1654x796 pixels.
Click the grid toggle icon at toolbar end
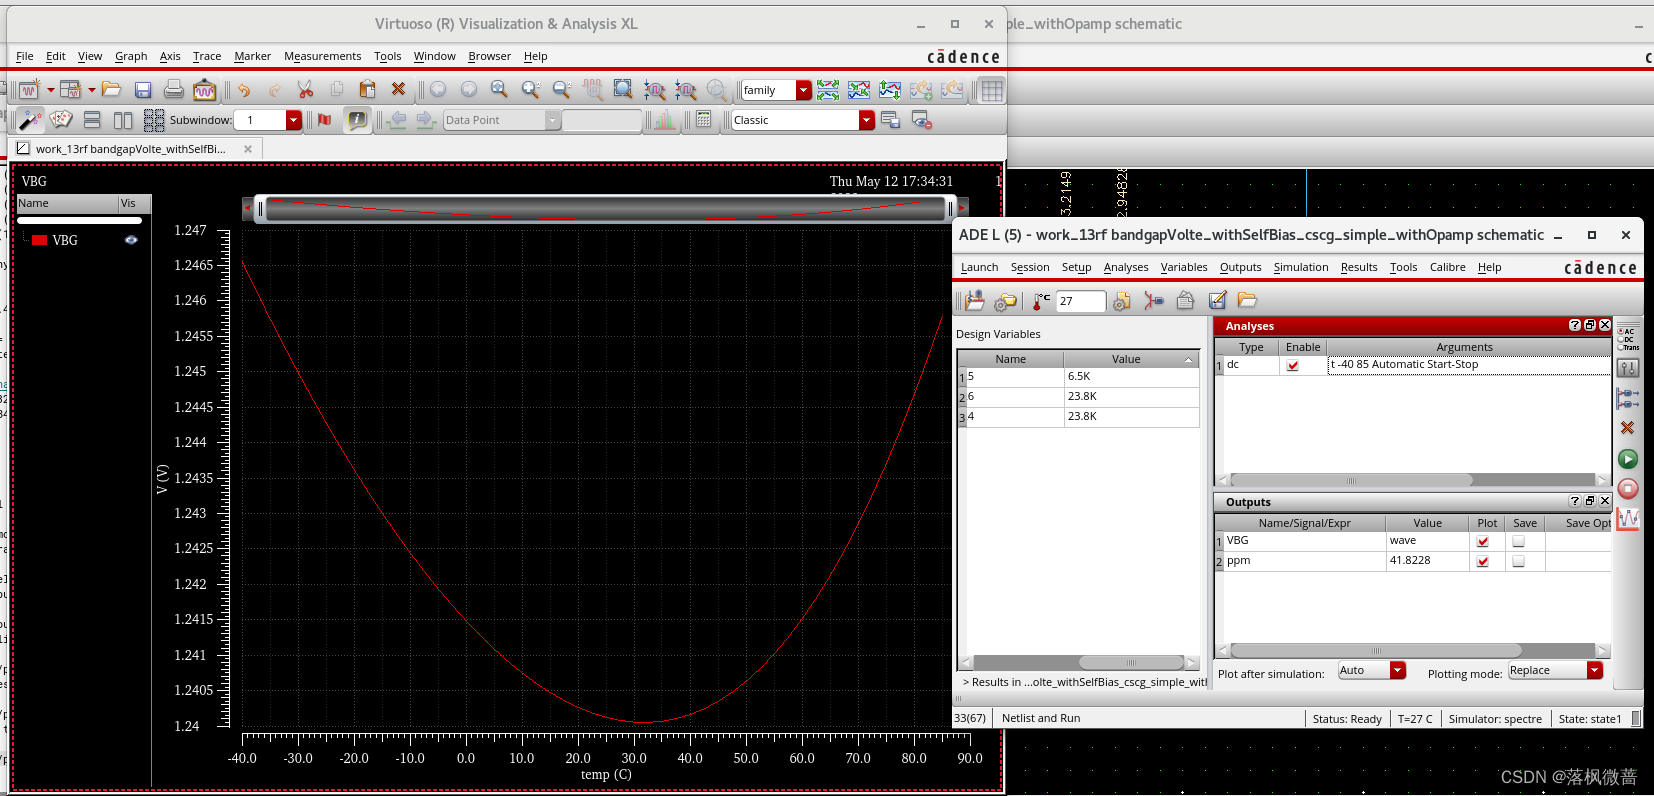click(x=992, y=90)
